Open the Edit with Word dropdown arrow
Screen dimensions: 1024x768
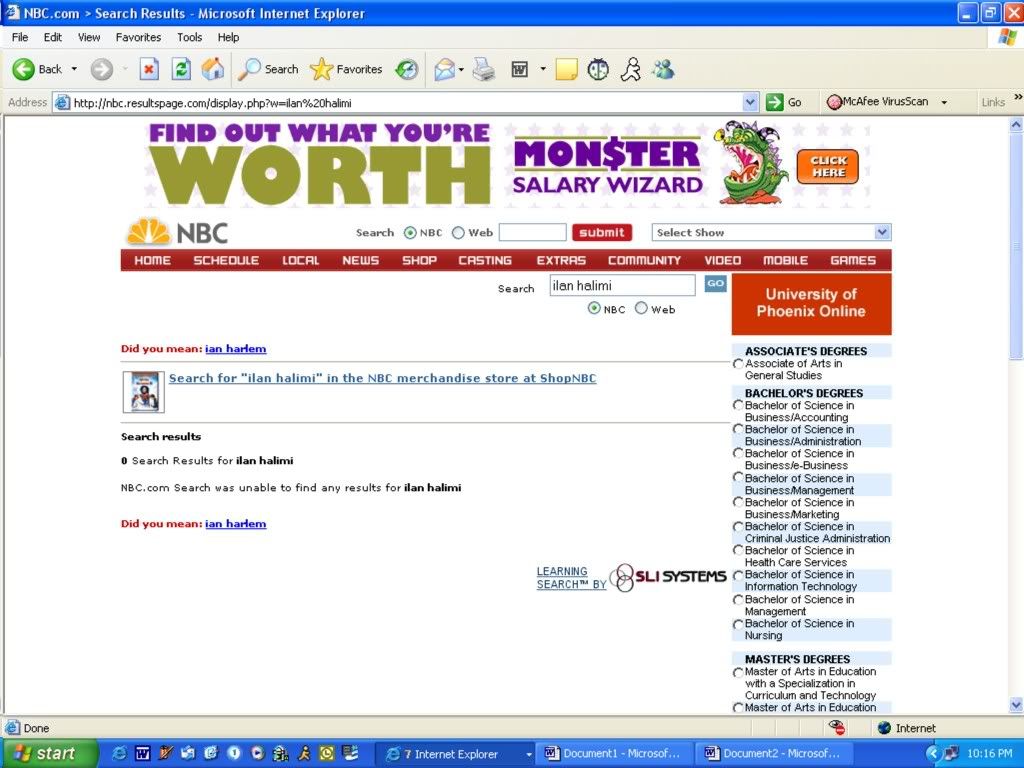point(542,69)
